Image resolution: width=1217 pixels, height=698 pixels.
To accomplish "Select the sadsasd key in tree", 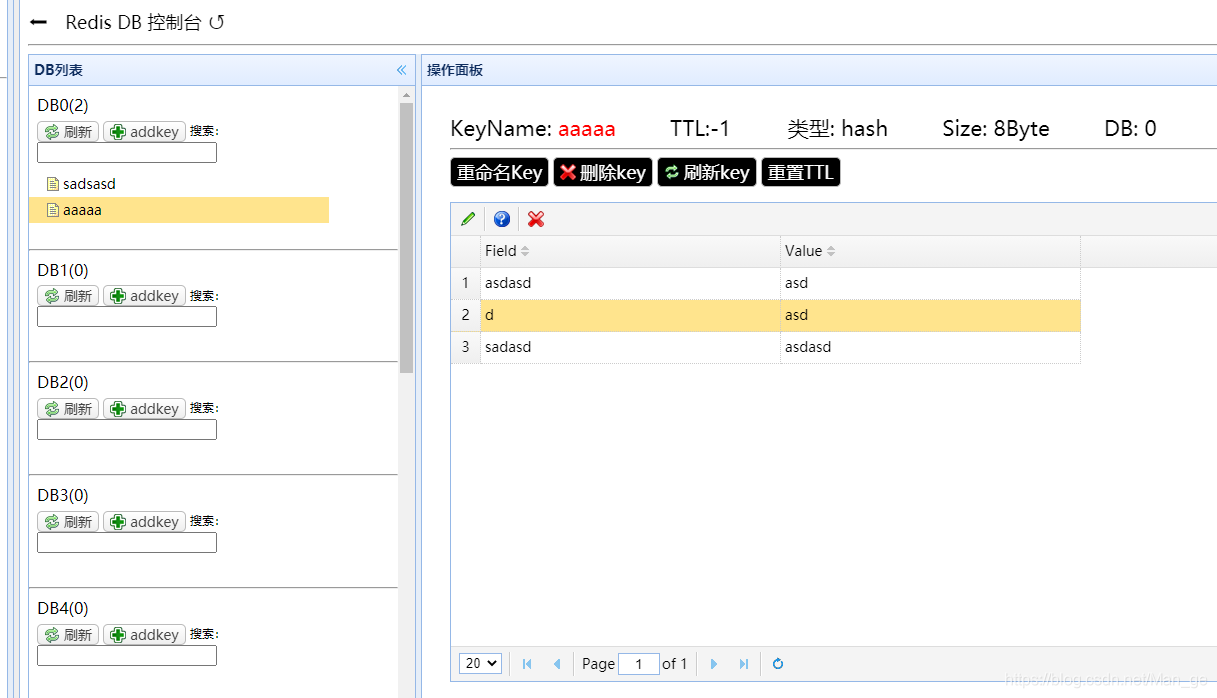I will point(89,184).
